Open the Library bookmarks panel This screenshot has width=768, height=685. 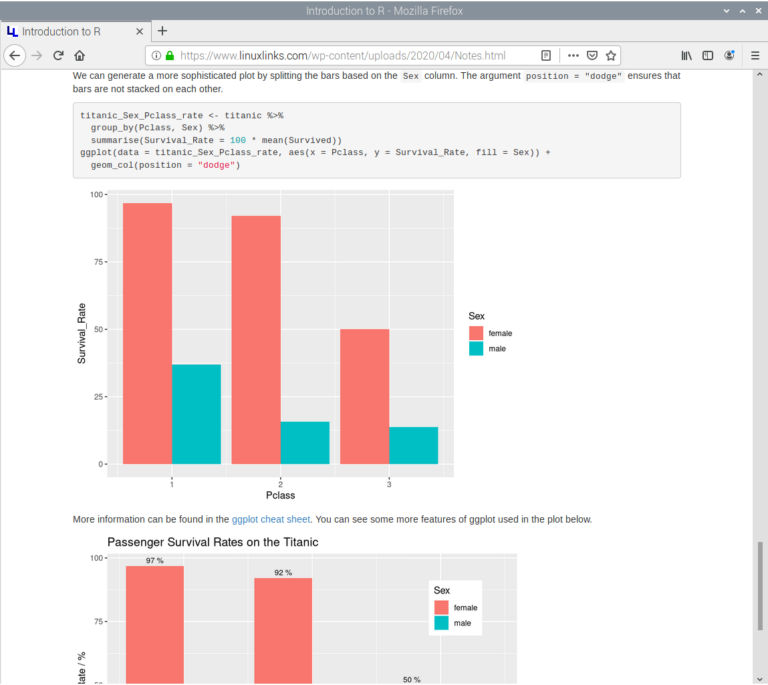click(687, 55)
